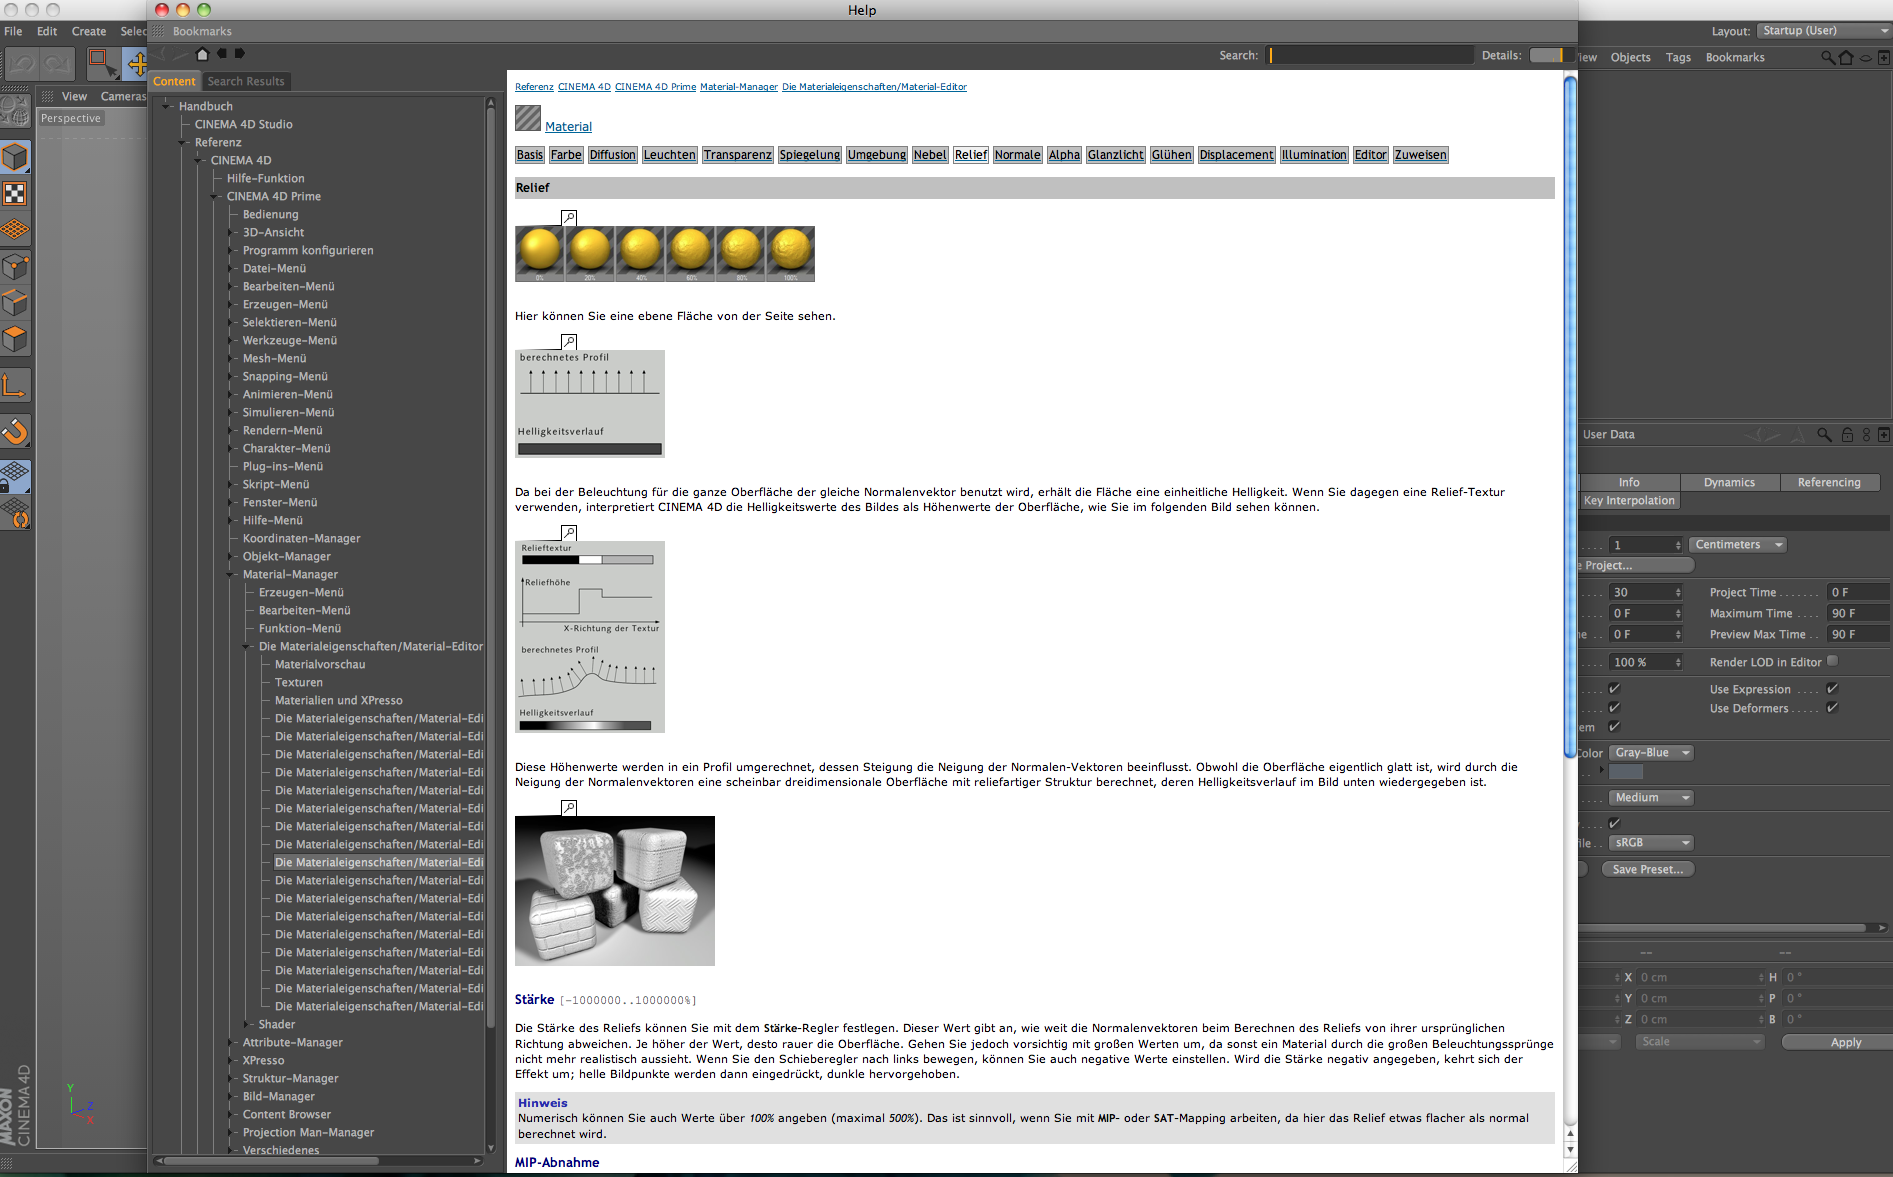Open the Glanzlicht material channel link
The height and width of the screenshot is (1177, 1893).
1115,155
